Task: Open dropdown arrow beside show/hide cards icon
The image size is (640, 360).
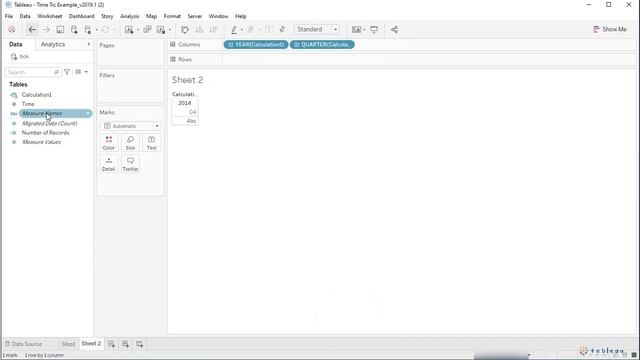Action: click(x=364, y=29)
